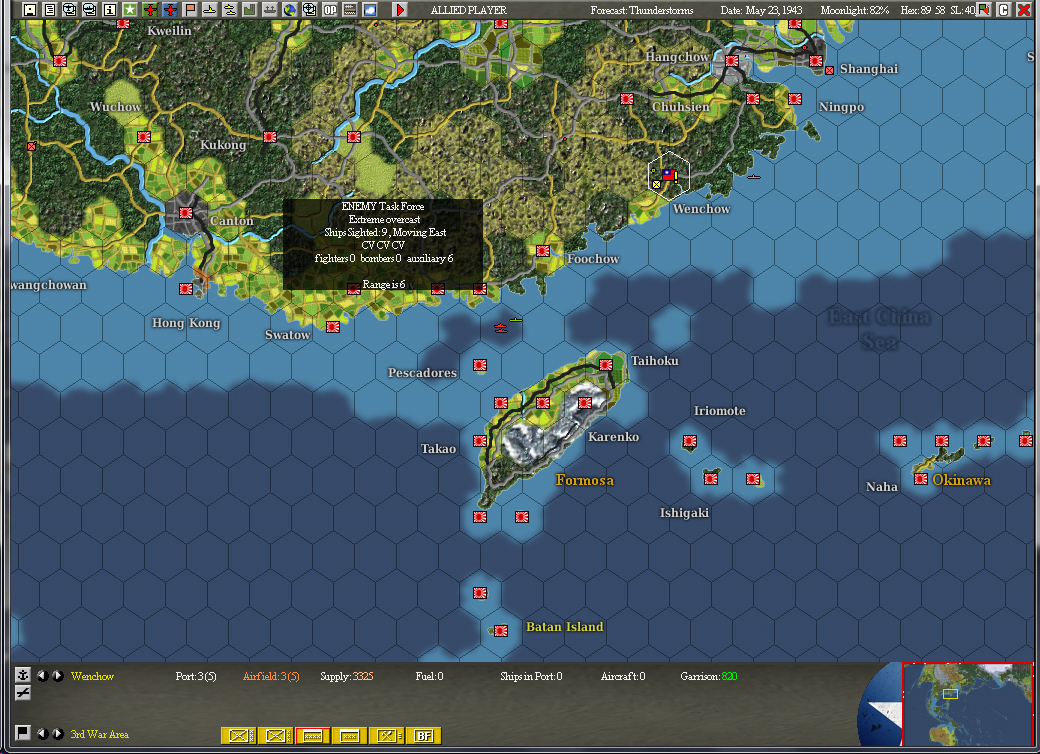
Task: Click the yellow unit marker at Wenchow hex
Action: coord(657,184)
